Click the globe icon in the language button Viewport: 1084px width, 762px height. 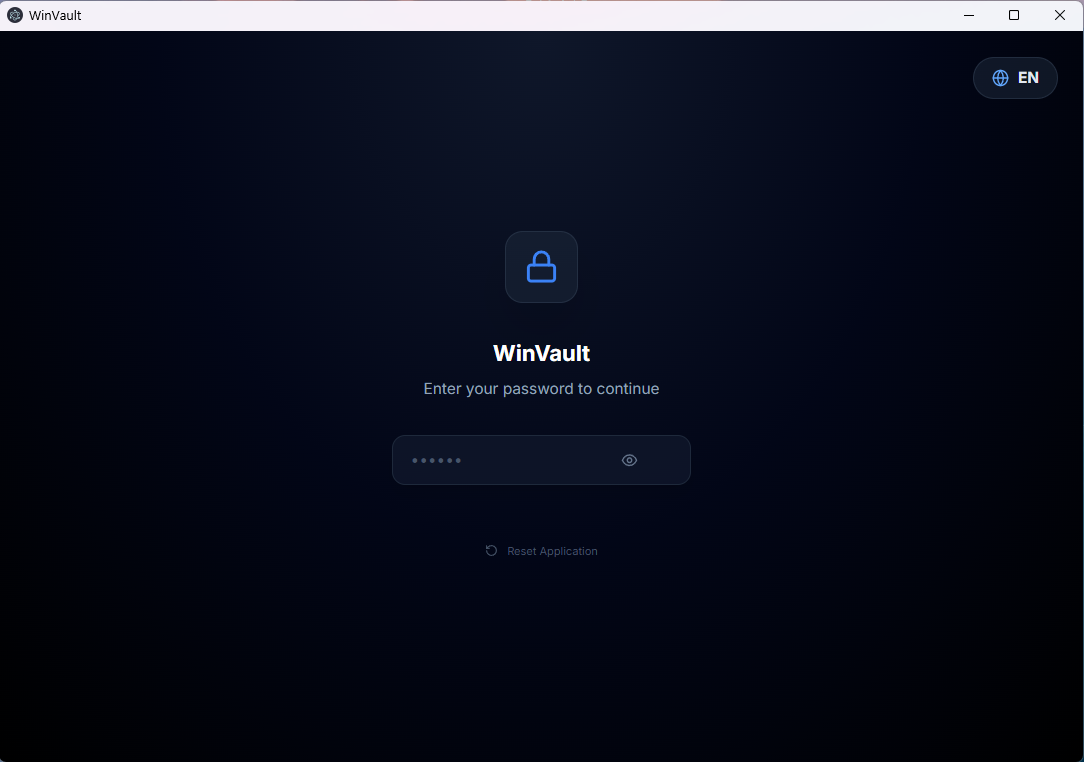(x=1000, y=78)
